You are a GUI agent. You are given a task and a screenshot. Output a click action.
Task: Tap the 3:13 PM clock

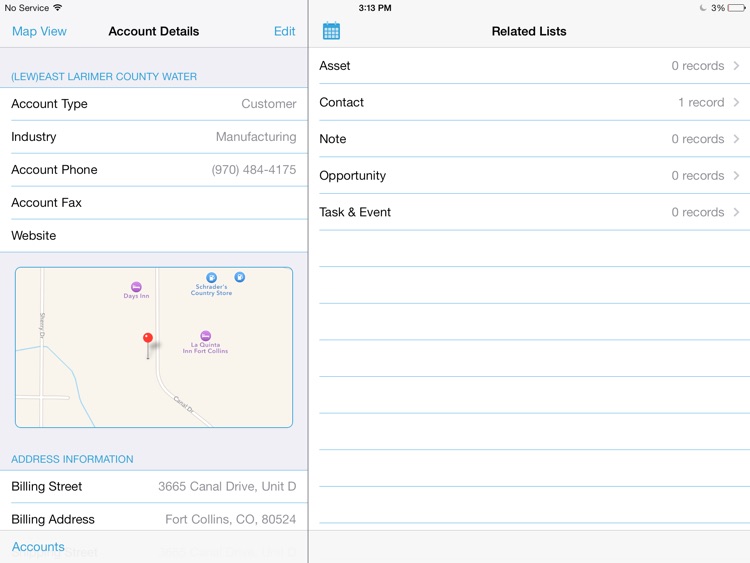tap(375, 8)
